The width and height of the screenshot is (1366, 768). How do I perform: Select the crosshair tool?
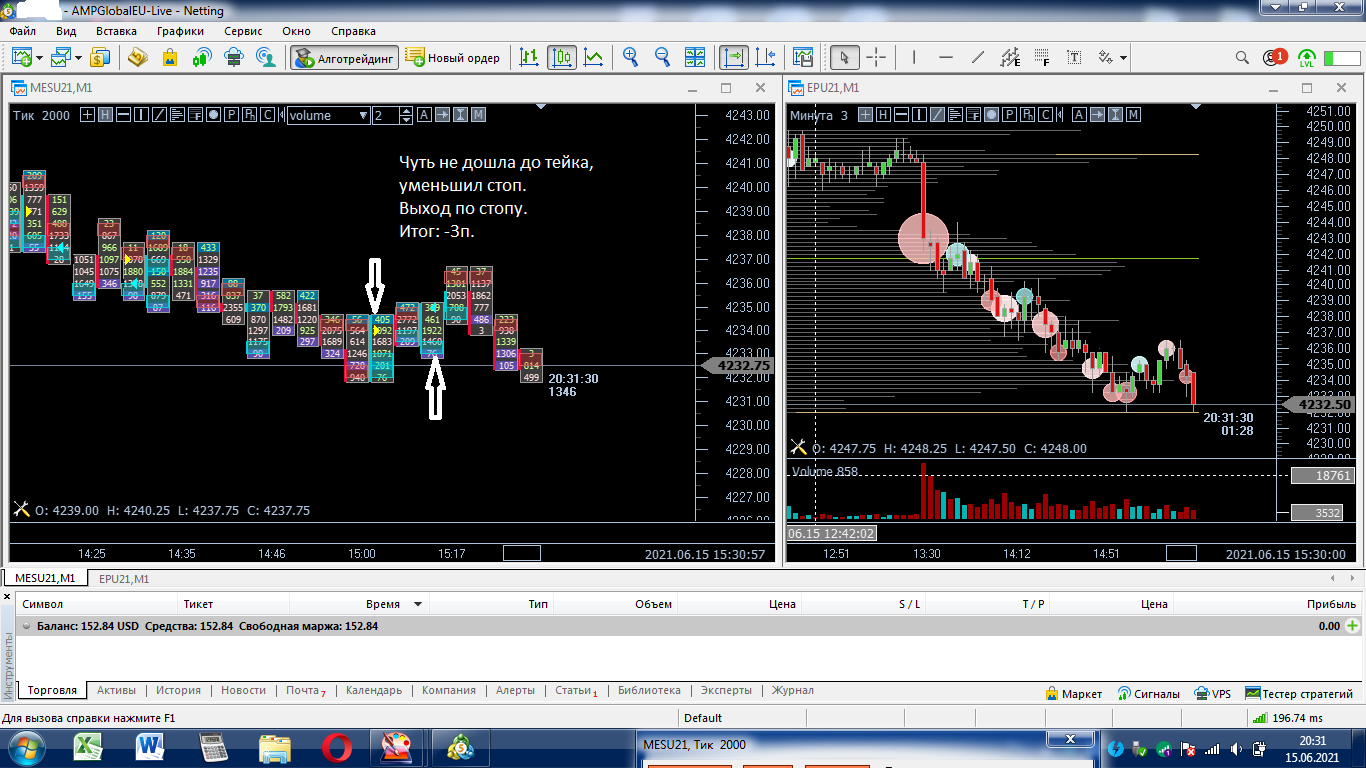tap(876, 57)
